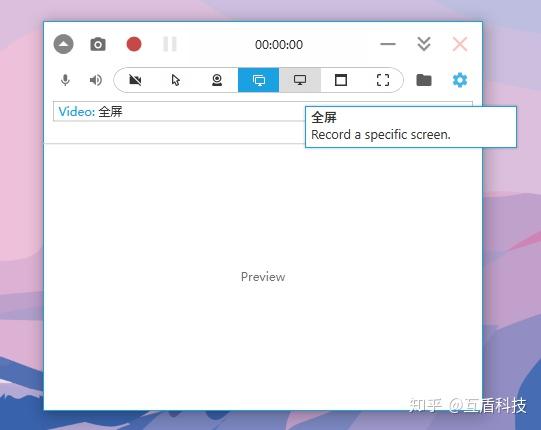Collapse the panel with the round up-arrow button
This screenshot has height=430, width=541.
[x=63, y=44]
